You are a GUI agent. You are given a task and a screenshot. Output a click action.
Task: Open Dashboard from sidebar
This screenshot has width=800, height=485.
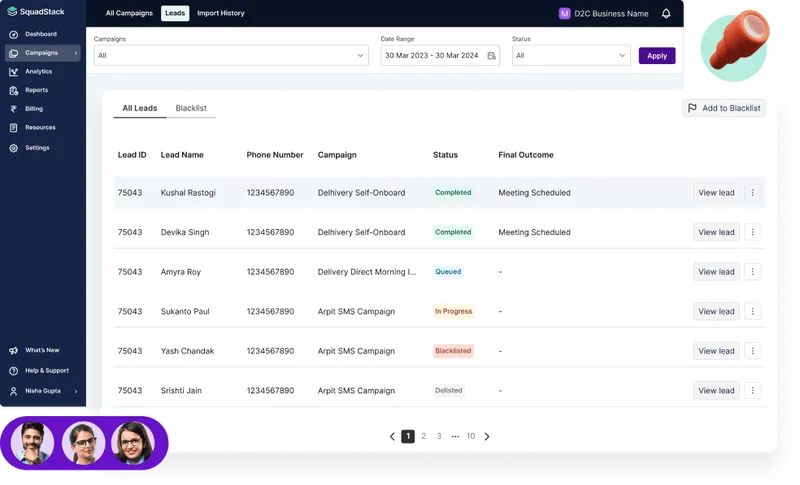click(x=33, y=34)
